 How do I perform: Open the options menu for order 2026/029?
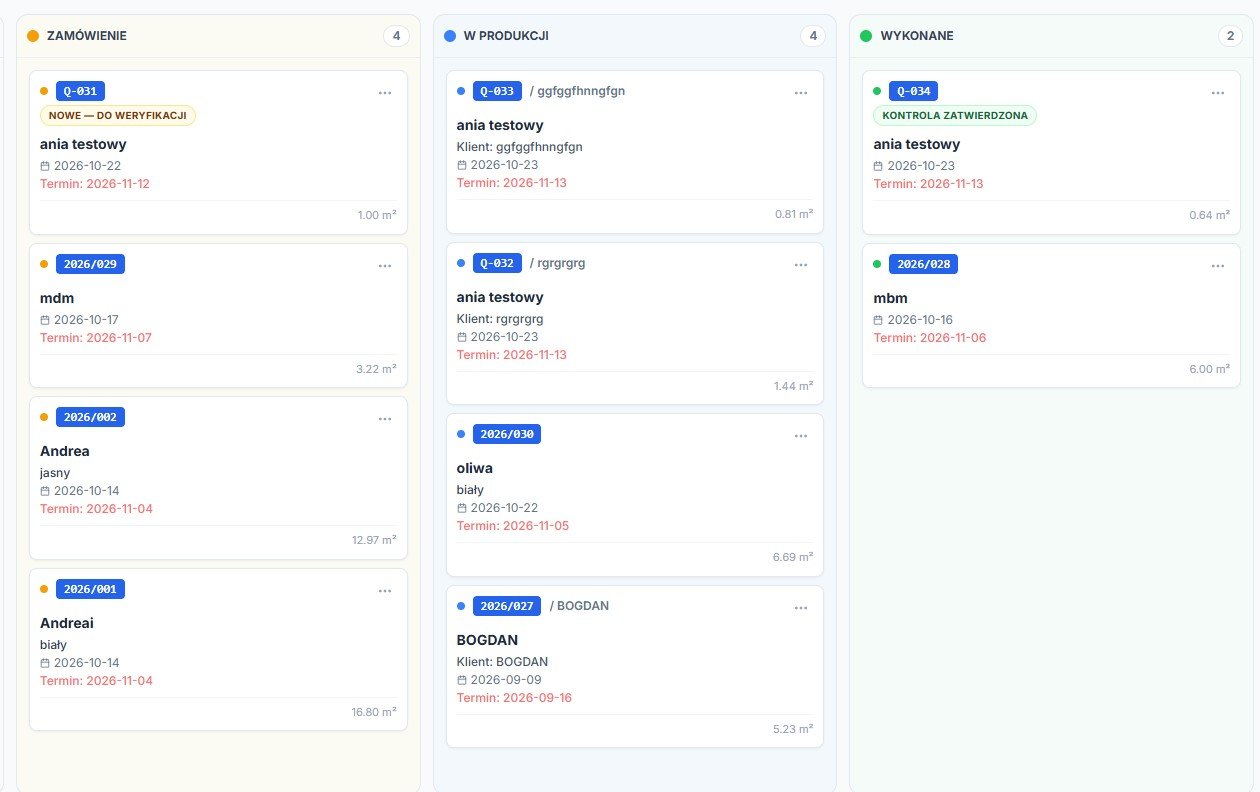click(x=385, y=266)
